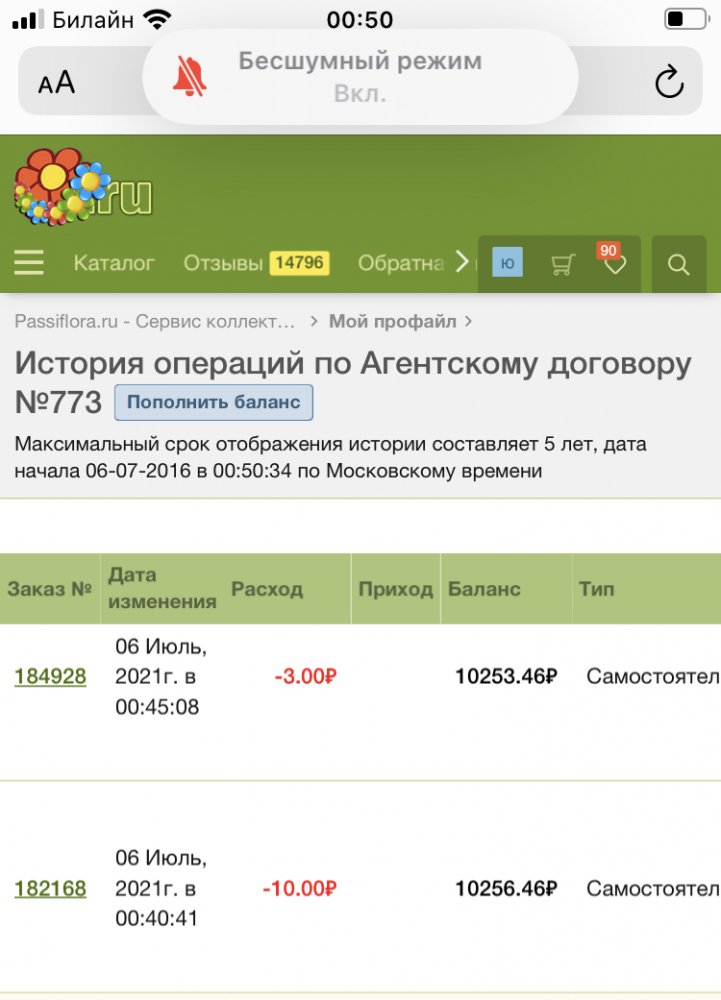Viewport: 721px width, 1000px height.
Task: Open the shopping cart
Action: click(x=563, y=264)
